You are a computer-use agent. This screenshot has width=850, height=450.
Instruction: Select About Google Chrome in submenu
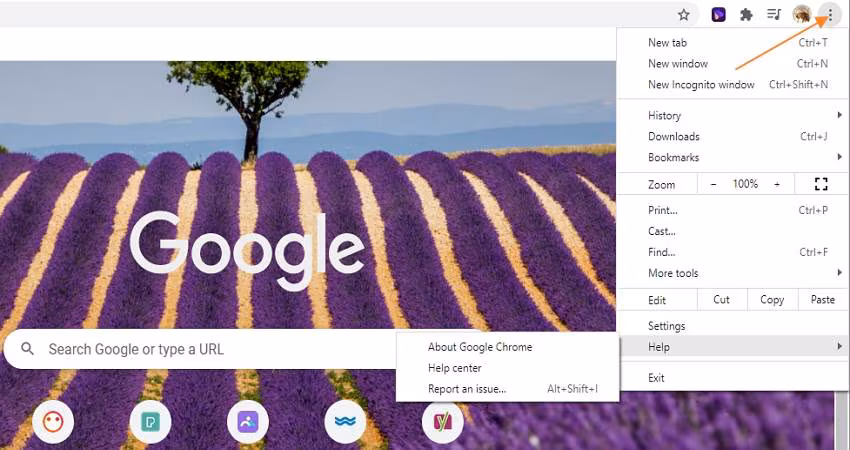click(x=507, y=347)
